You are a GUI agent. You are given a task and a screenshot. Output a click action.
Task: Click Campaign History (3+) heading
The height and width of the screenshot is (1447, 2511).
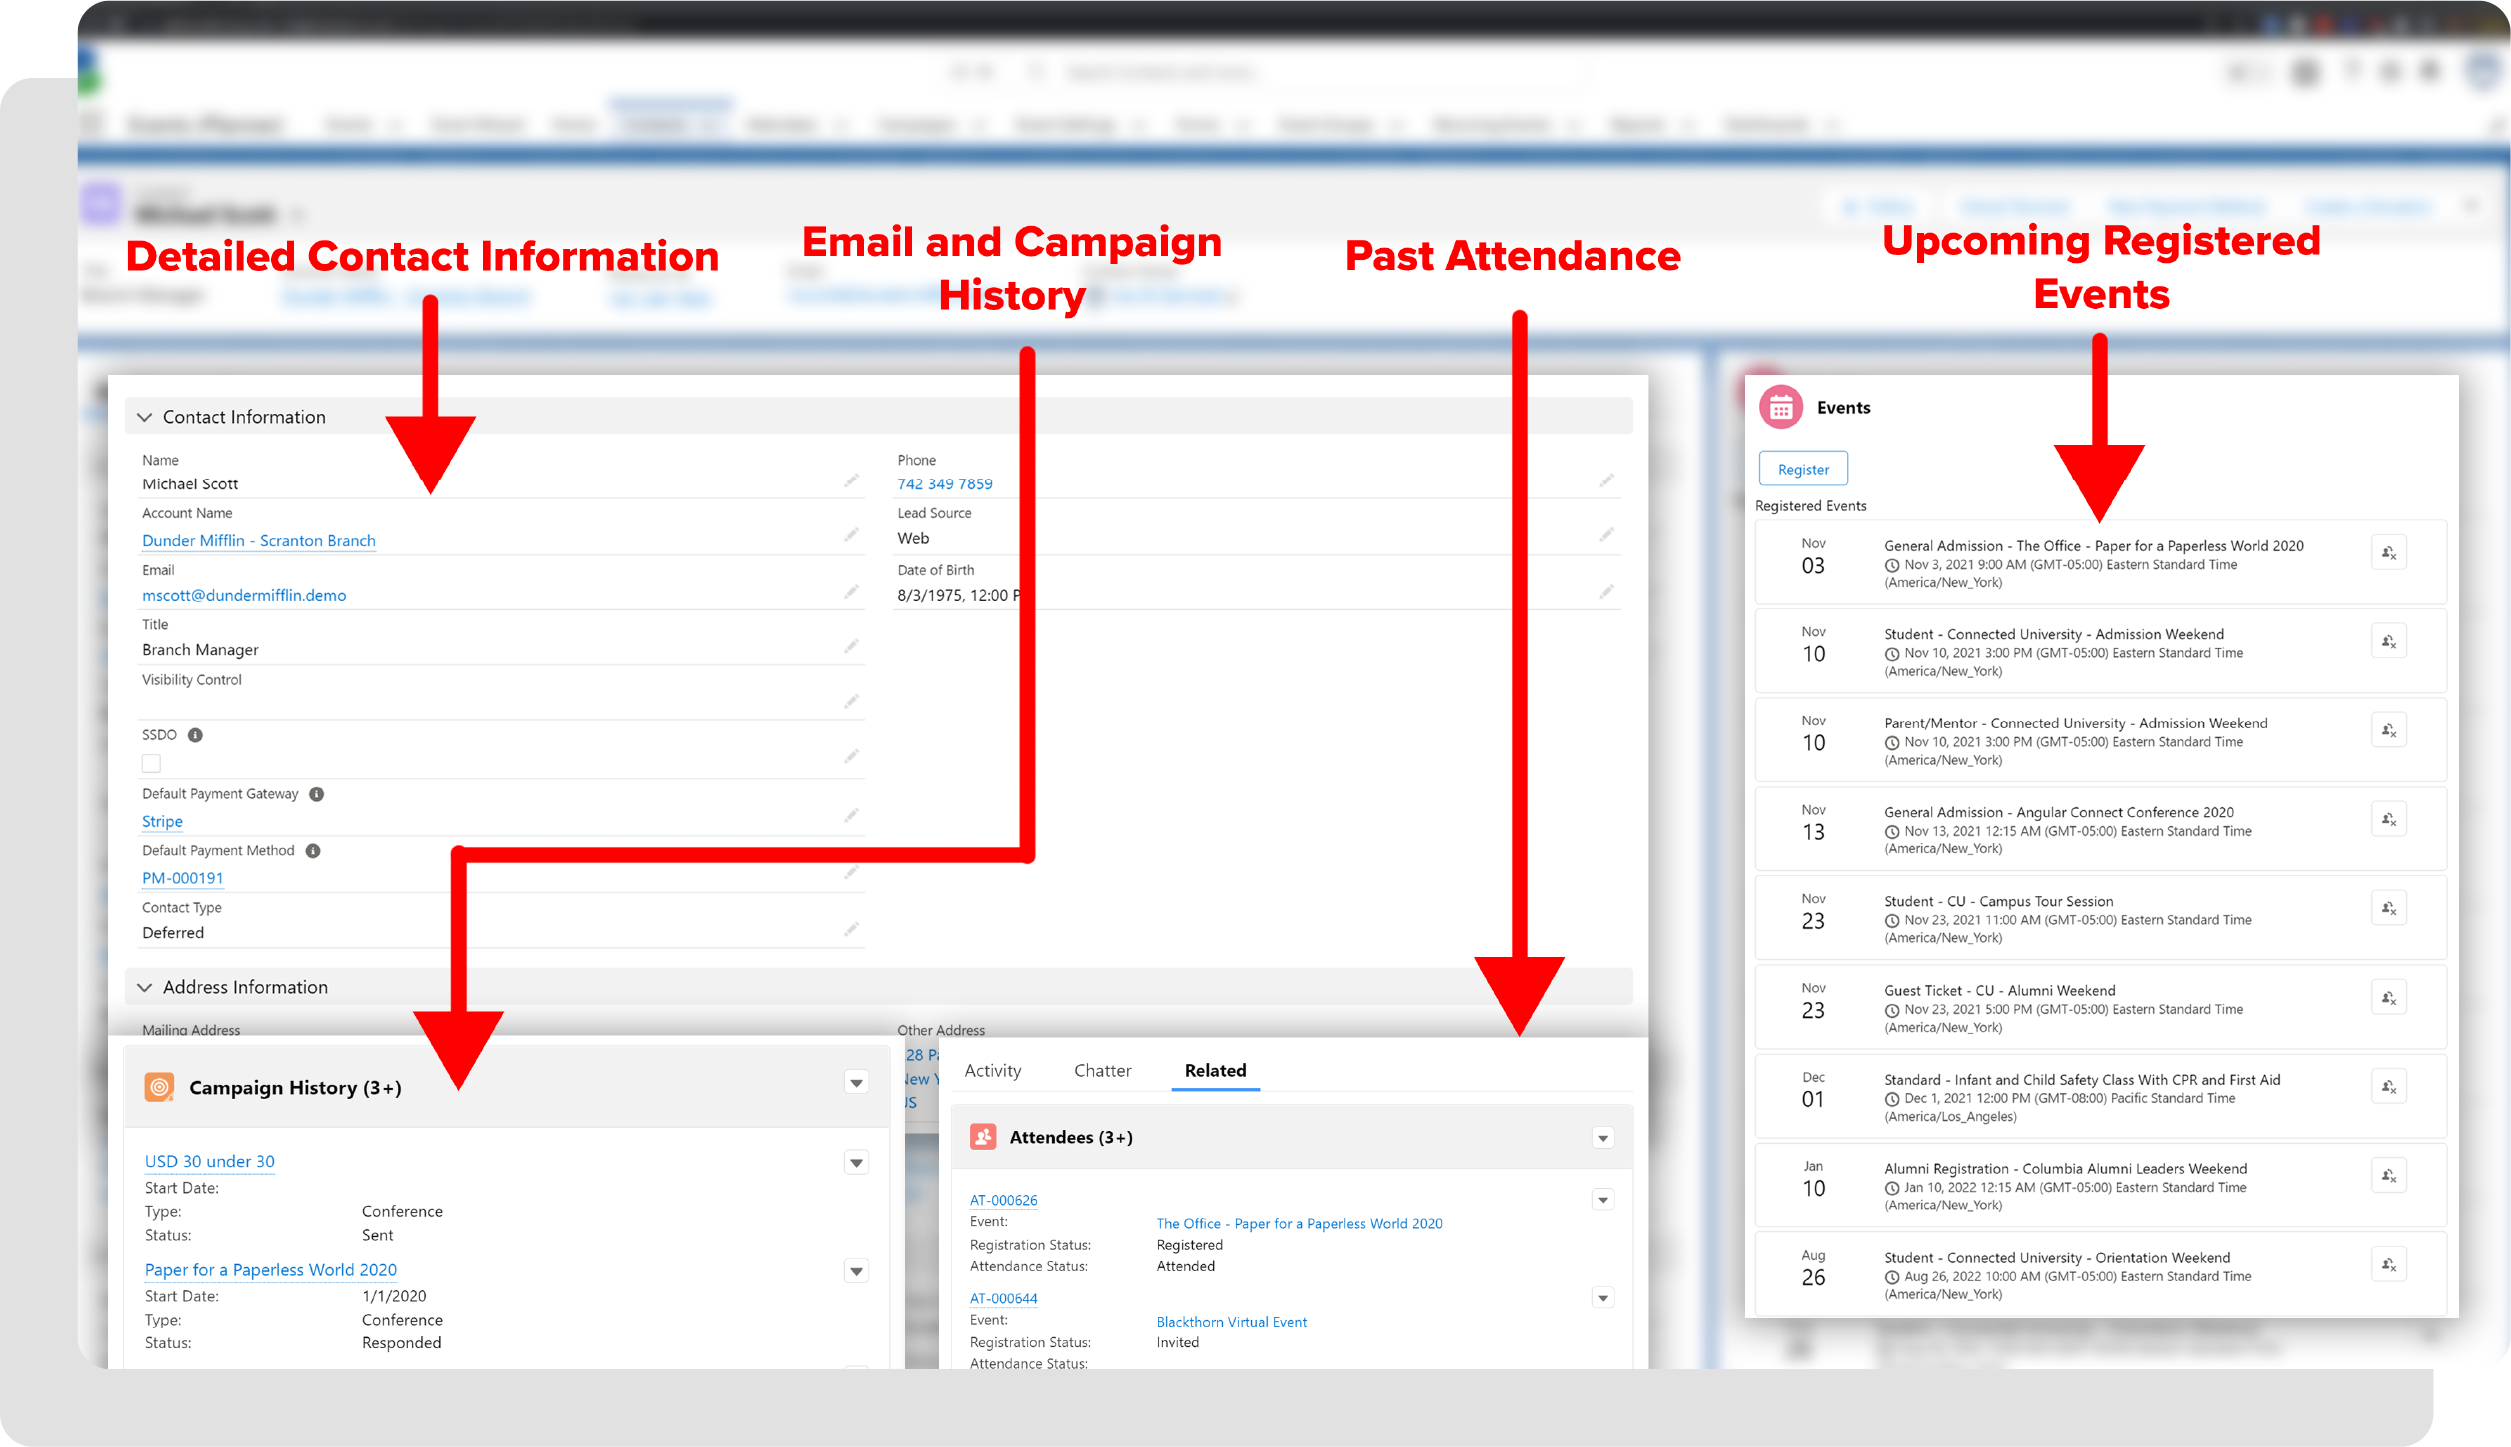tap(295, 1087)
